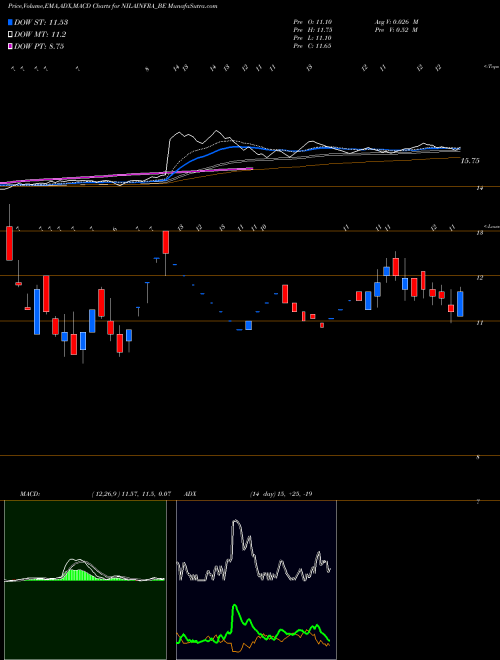Click the 'MACD:' indicator title
Screen dimensions: 500x660
[x=29, y=494]
